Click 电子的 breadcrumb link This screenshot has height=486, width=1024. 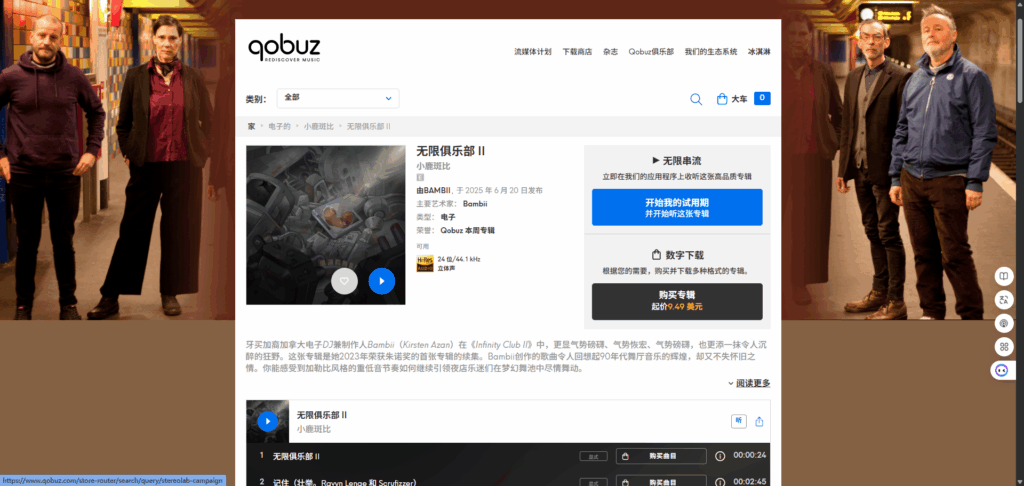pos(280,126)
